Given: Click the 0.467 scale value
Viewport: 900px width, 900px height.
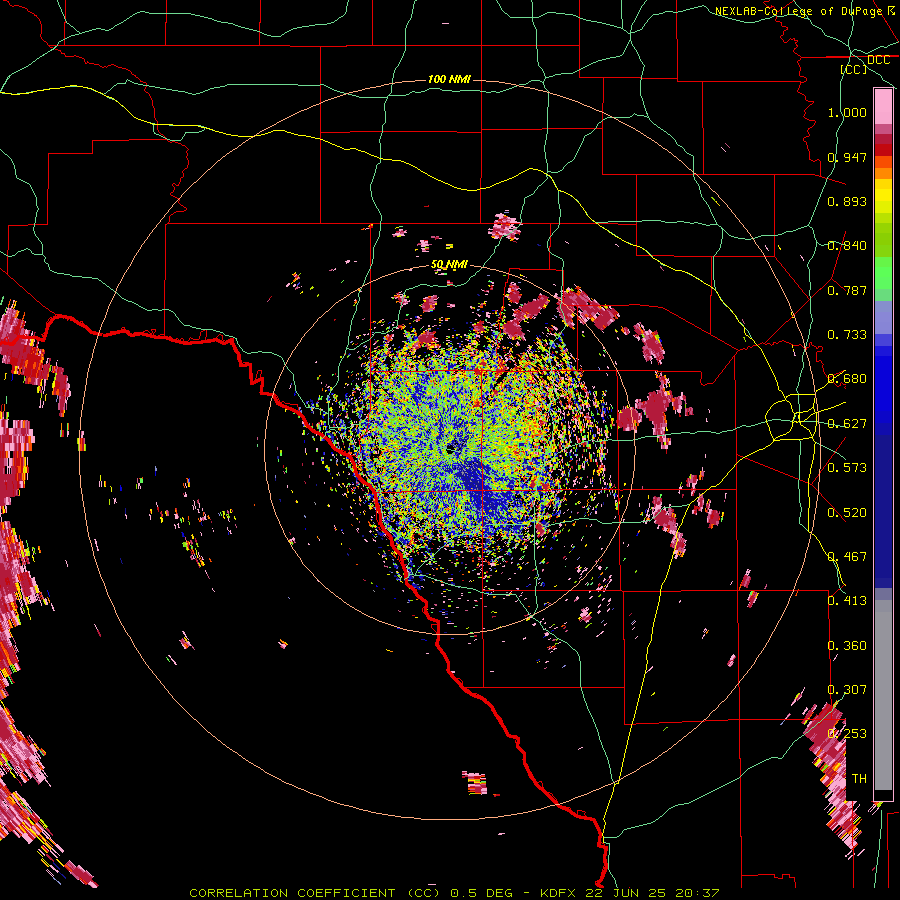Looking at the screenshot, I should tap(847, 557).
